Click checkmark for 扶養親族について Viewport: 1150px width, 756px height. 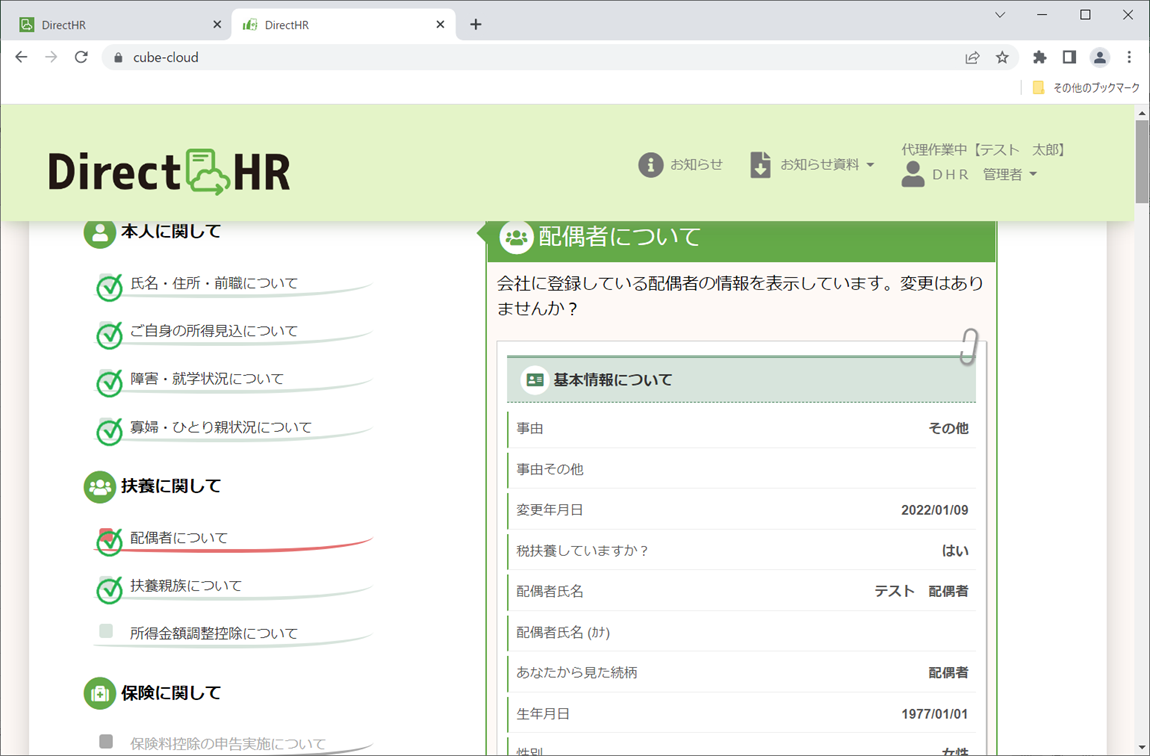pyautogui.click(x=109, y=590)
